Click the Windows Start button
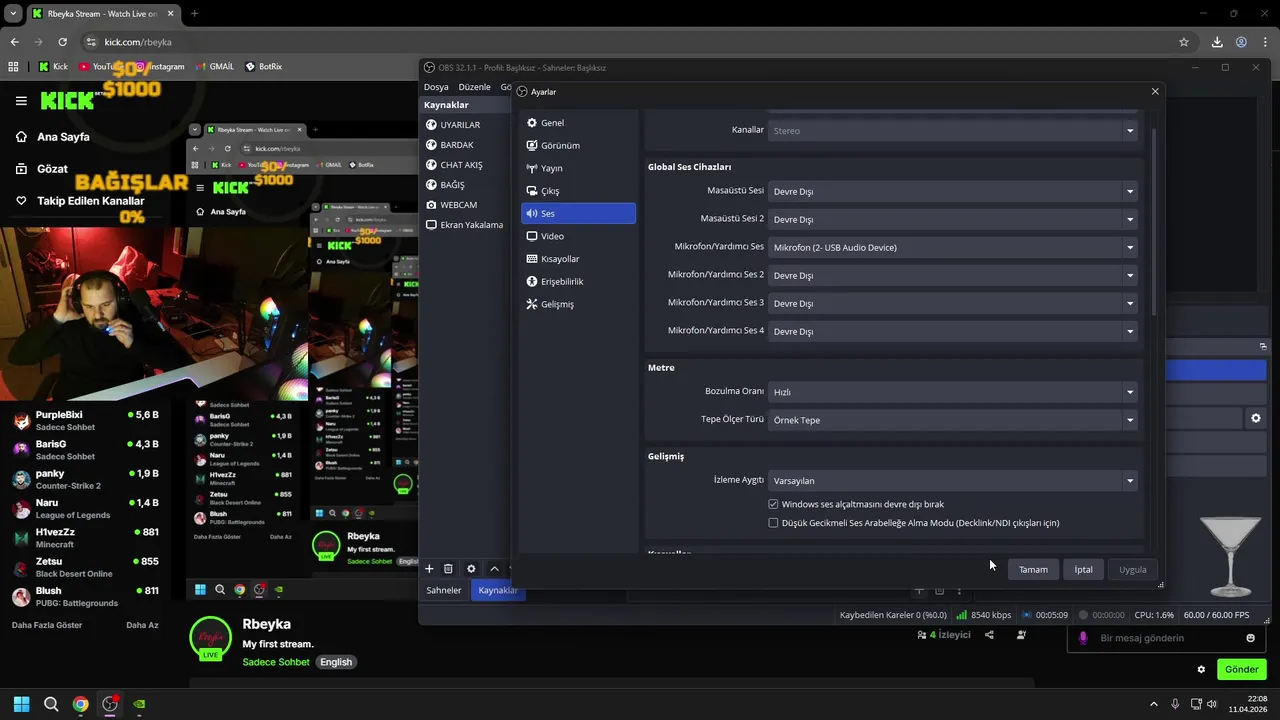 [x=21, y=704]
